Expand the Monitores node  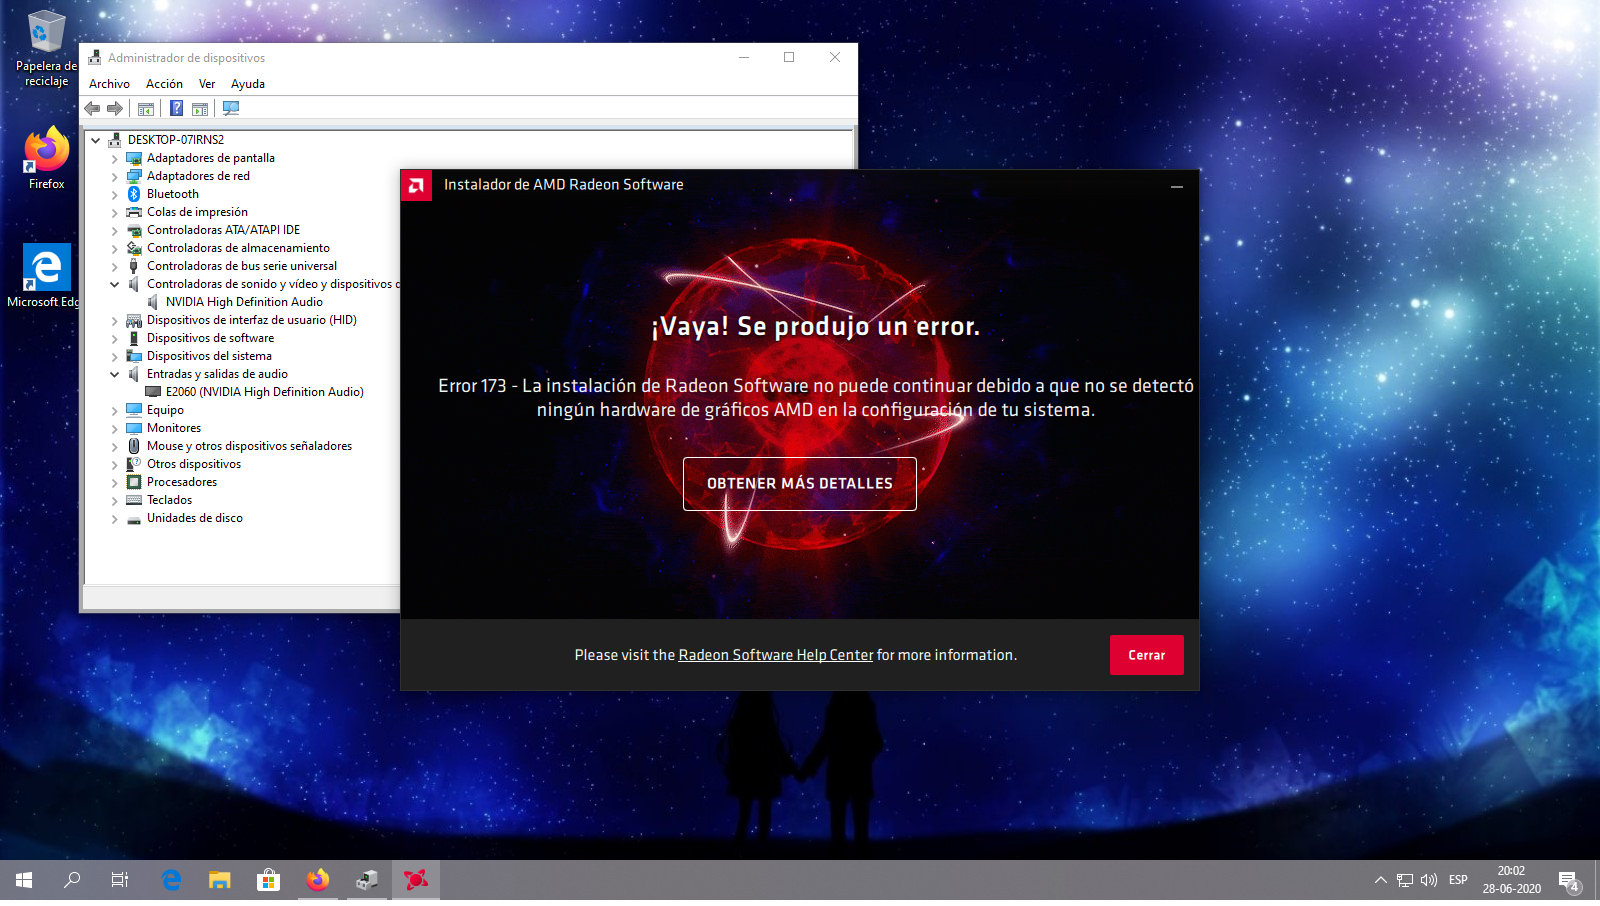click(115, 428)
